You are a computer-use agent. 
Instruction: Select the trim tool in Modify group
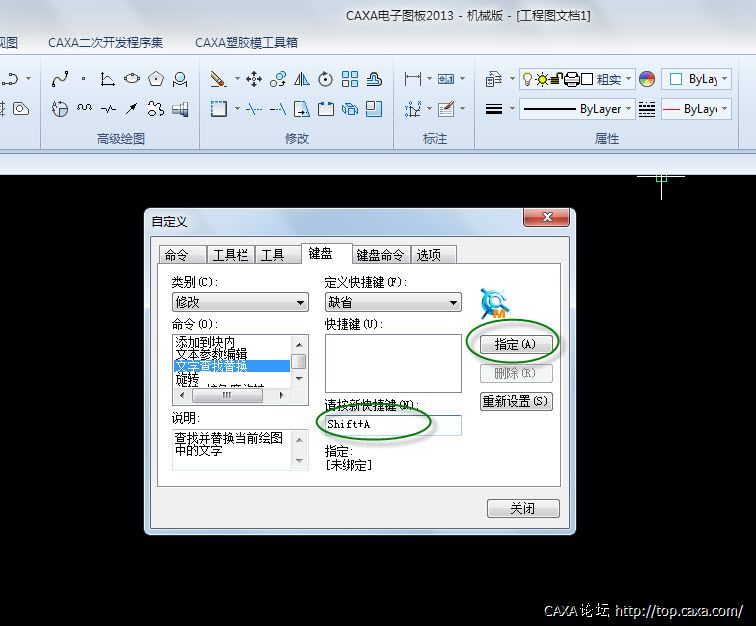coord(254,109)
